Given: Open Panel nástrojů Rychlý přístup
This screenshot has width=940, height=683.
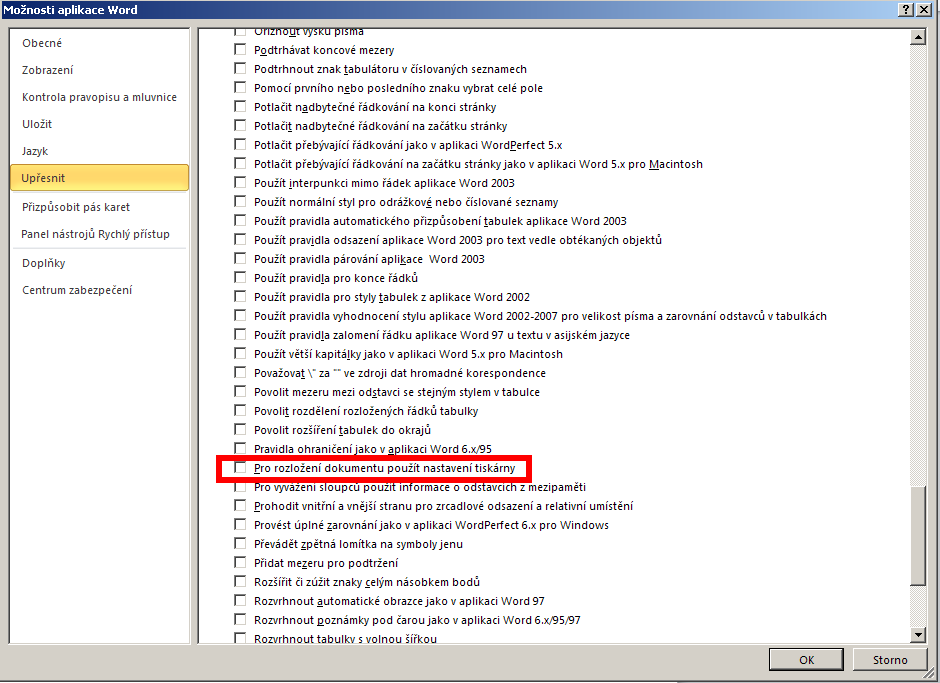Looking at the screenshot, I should [95, 234].
